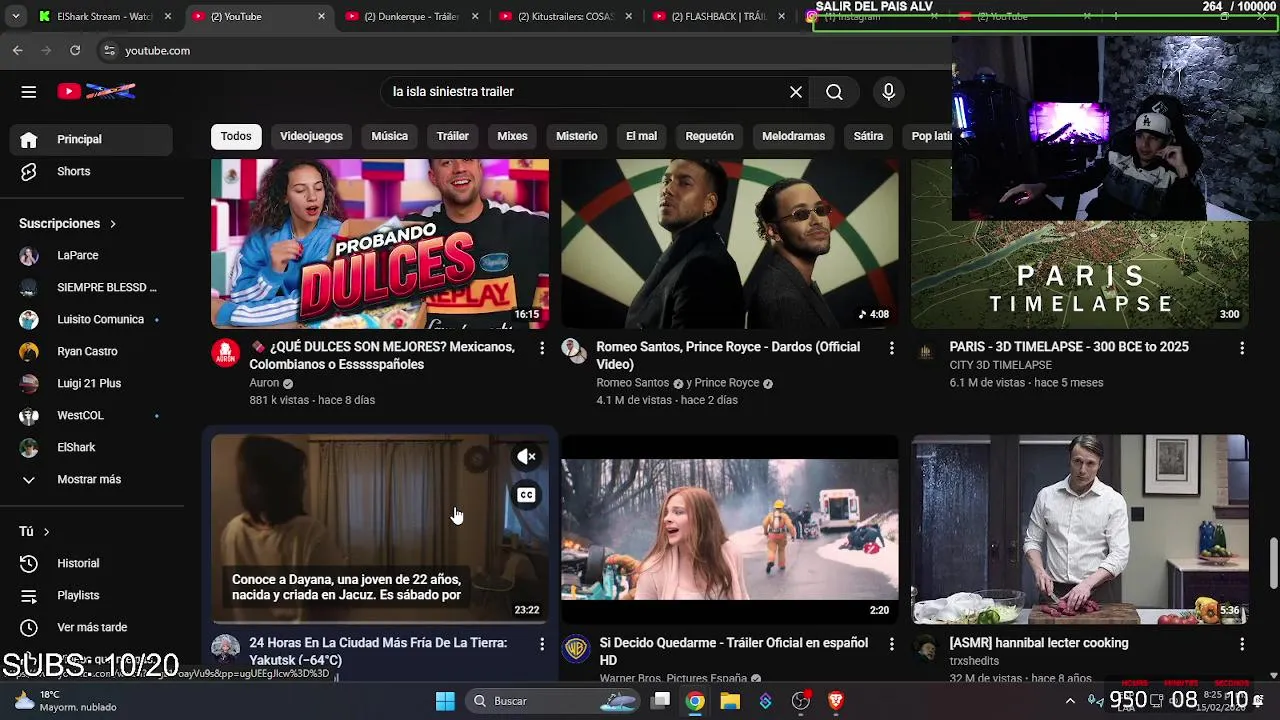
Task: Open Shorts in sidebar
Action: click(91, 171)
